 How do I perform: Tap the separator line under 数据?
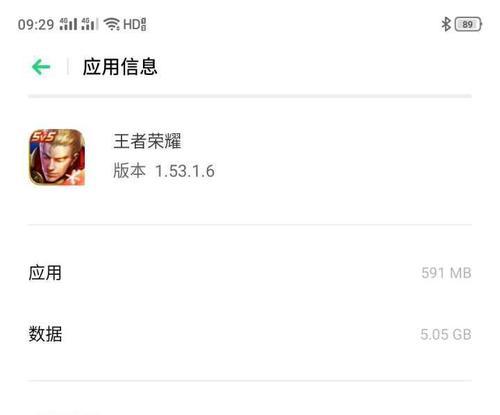click(x=250, y=380)
